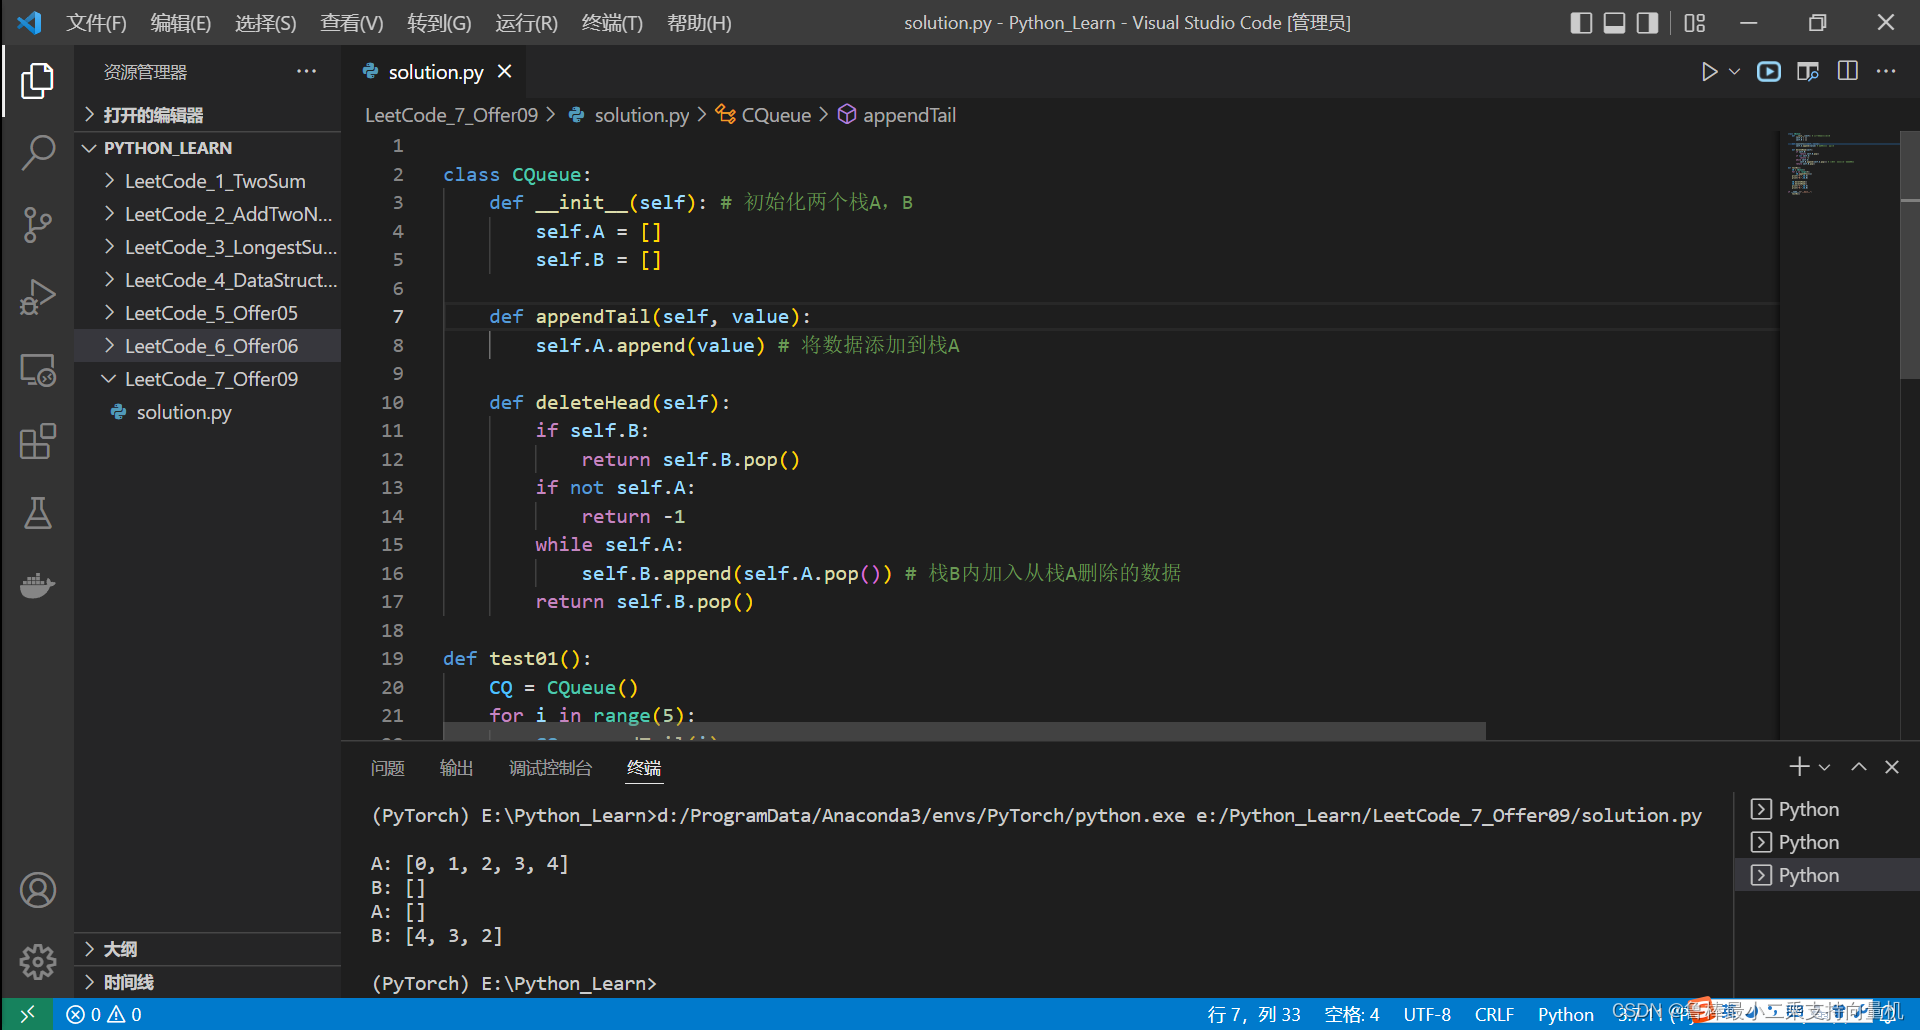The image size is (1920, 1030).
Task: Open new terminal launch profile dropdown
Action: click(x=1824, y=767)
